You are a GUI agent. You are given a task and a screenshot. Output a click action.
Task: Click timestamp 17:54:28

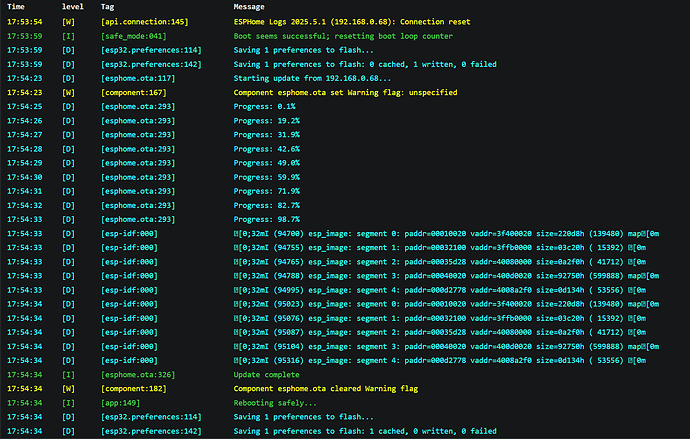[x=25, y=149]
